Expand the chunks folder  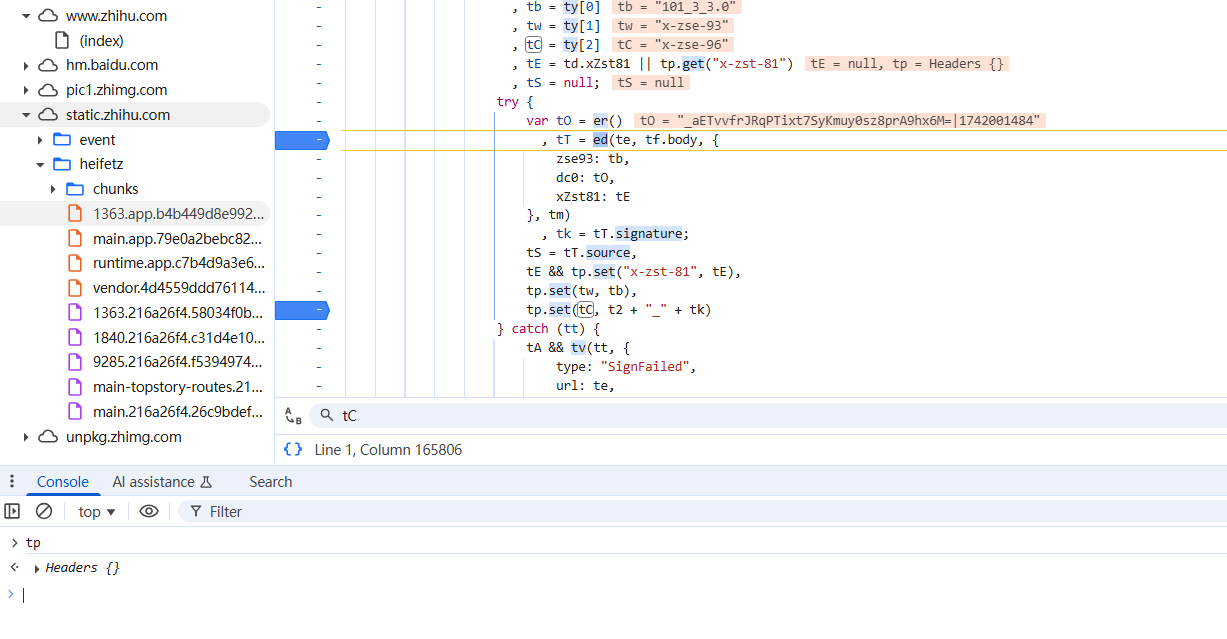[53, 189]
